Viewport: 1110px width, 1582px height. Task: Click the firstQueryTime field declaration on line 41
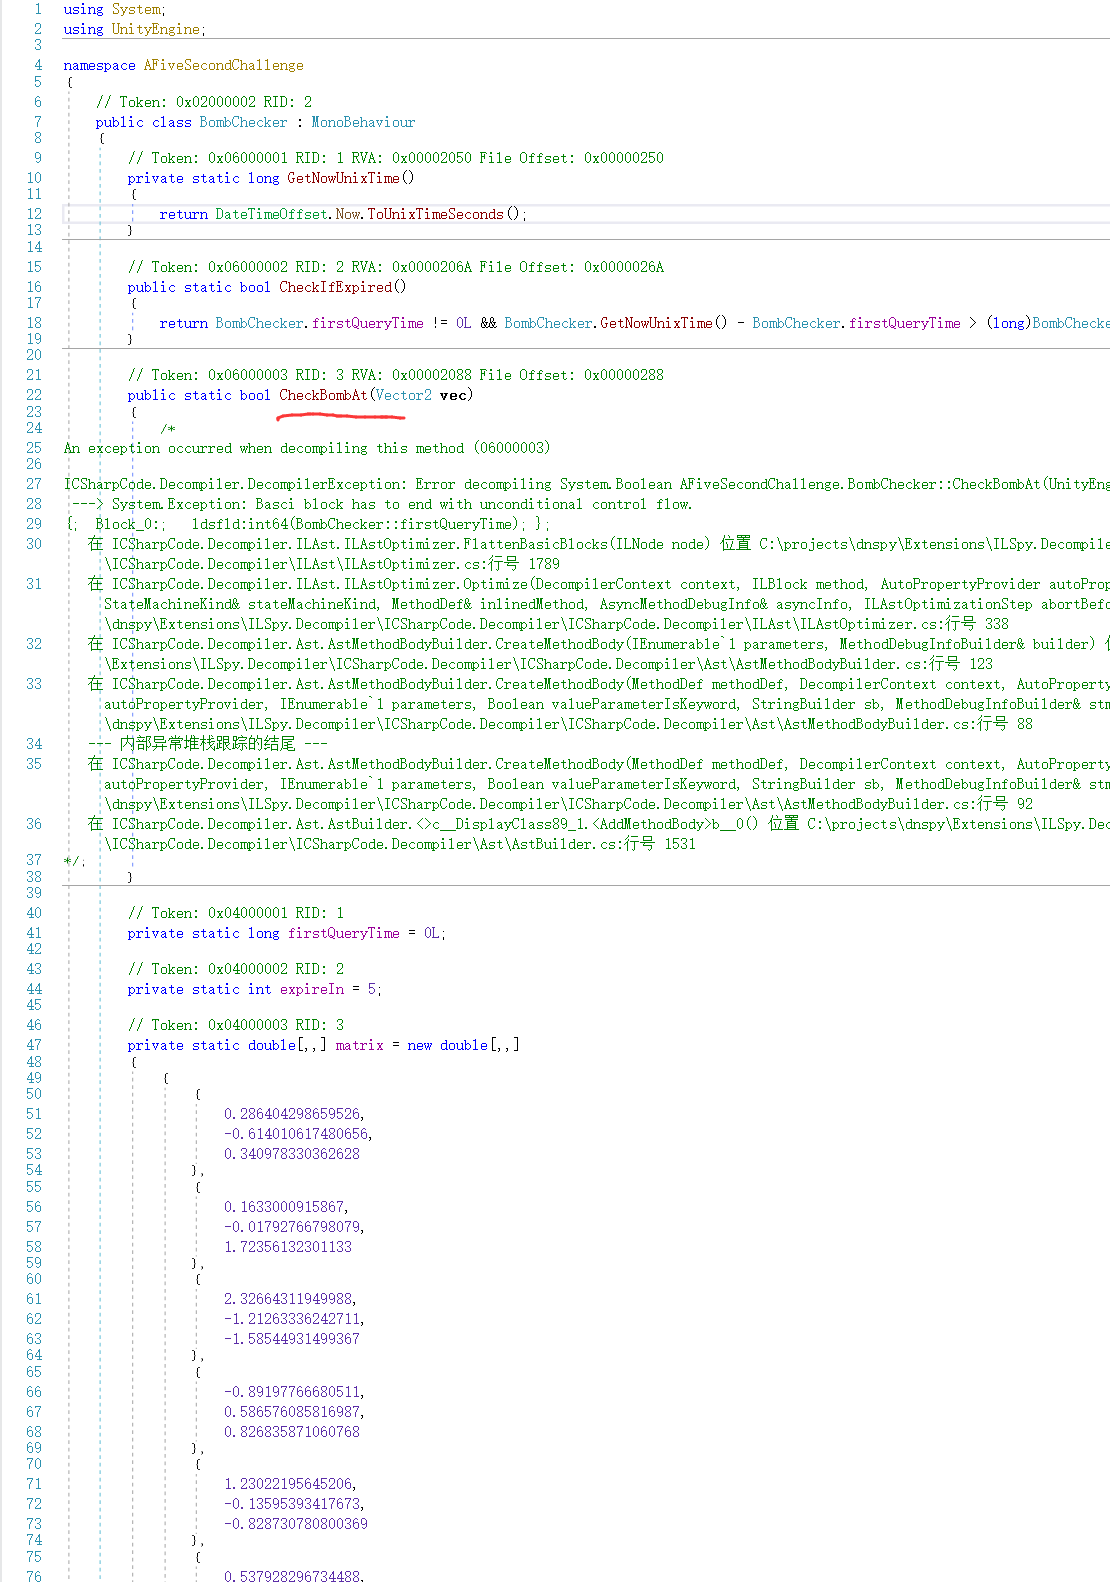343,933
